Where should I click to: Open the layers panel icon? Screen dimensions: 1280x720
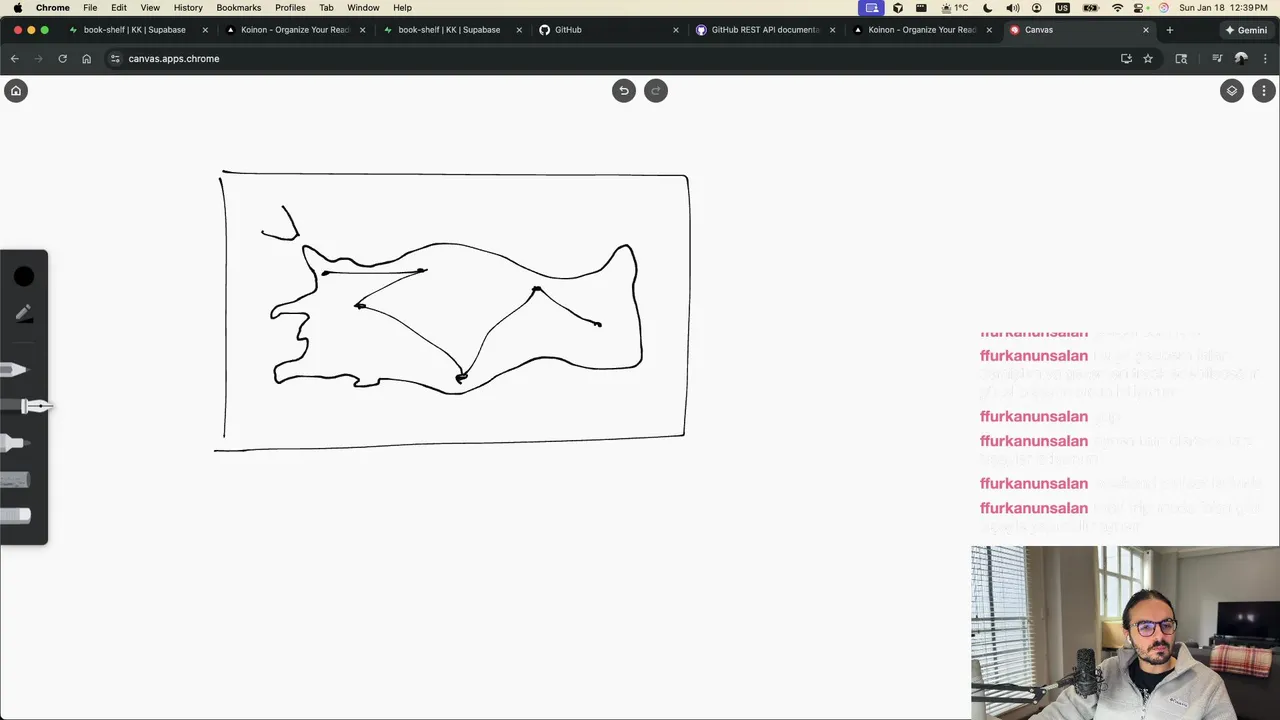click(x=1232, y=91)
